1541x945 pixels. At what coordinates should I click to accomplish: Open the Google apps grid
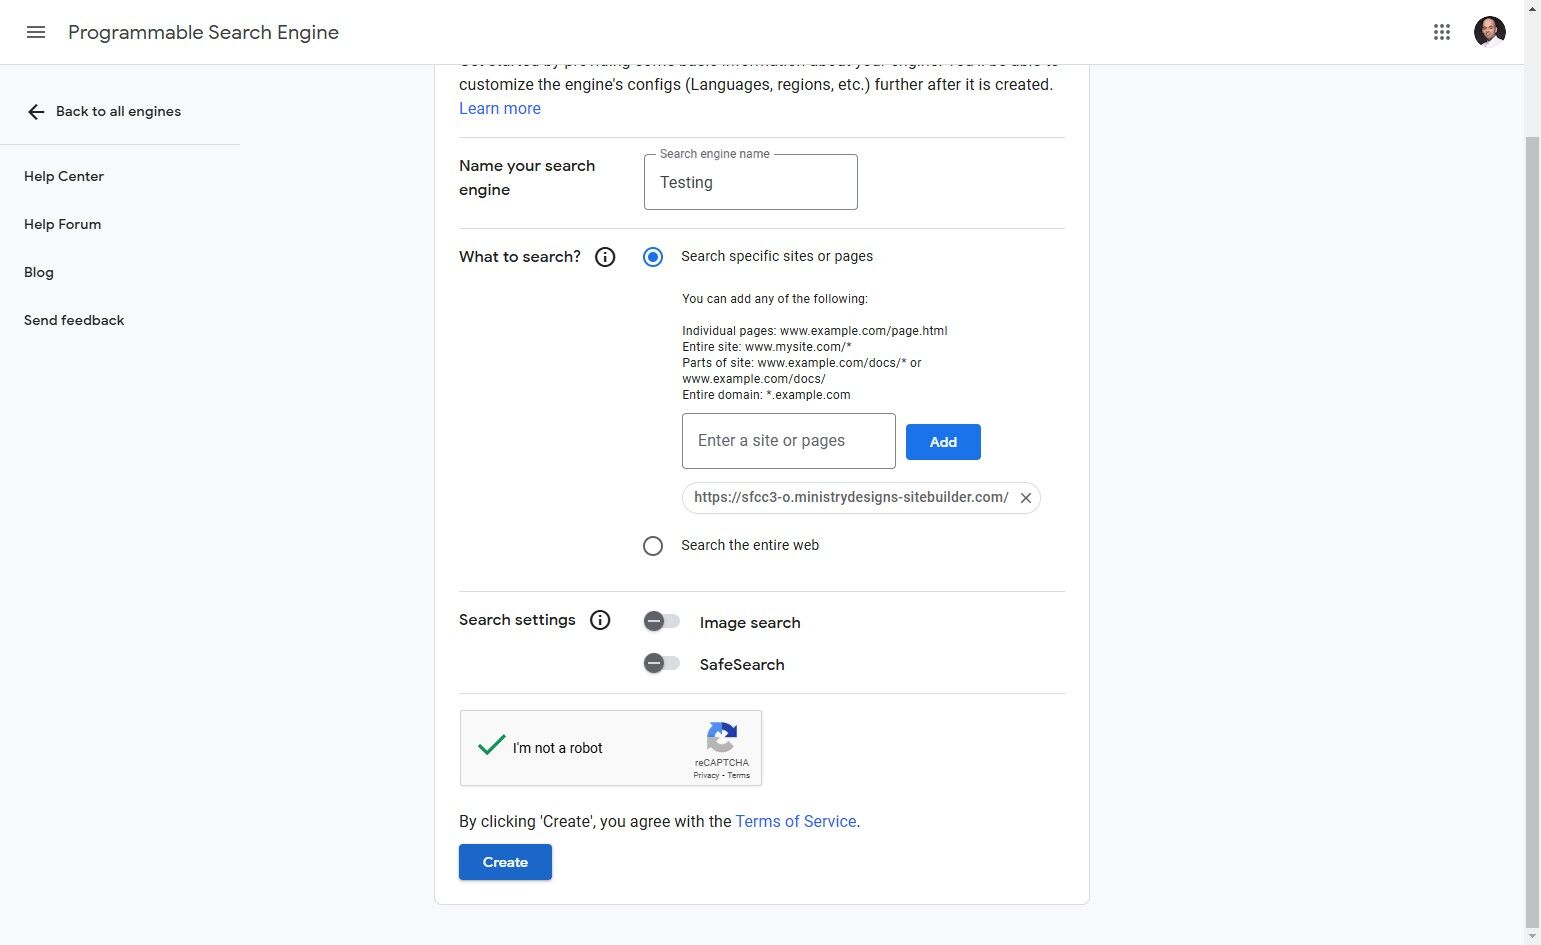(x=1441, y=32)
